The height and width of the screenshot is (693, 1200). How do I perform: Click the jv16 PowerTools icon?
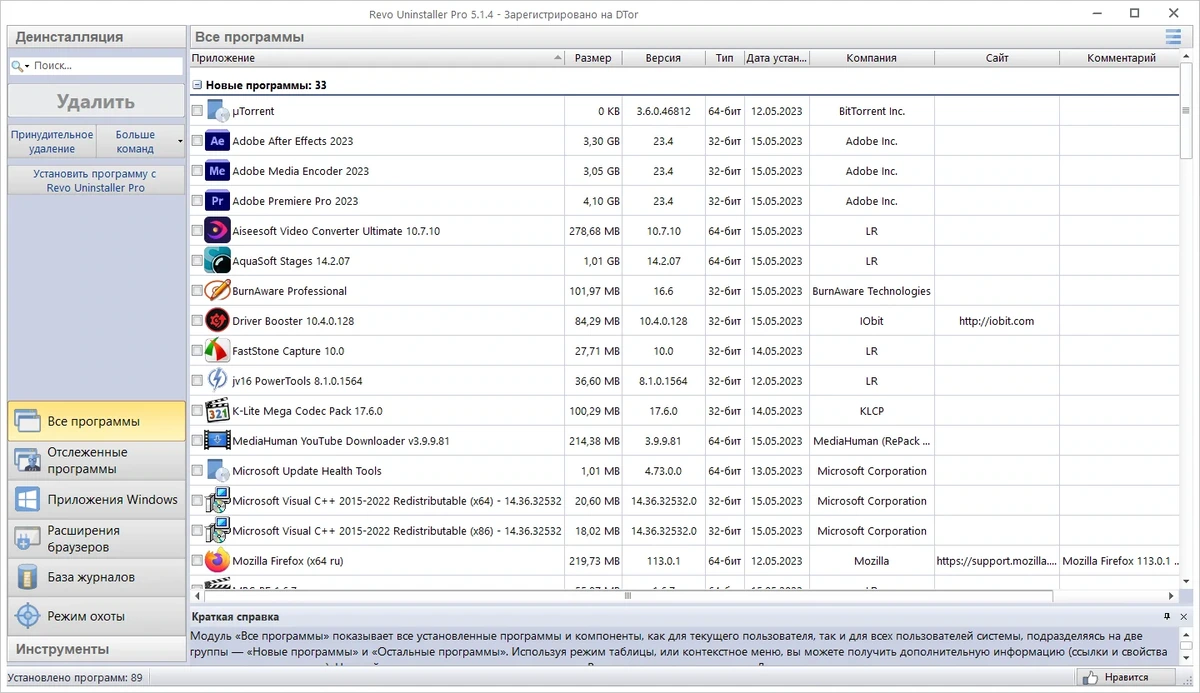[x=217, y=381]
